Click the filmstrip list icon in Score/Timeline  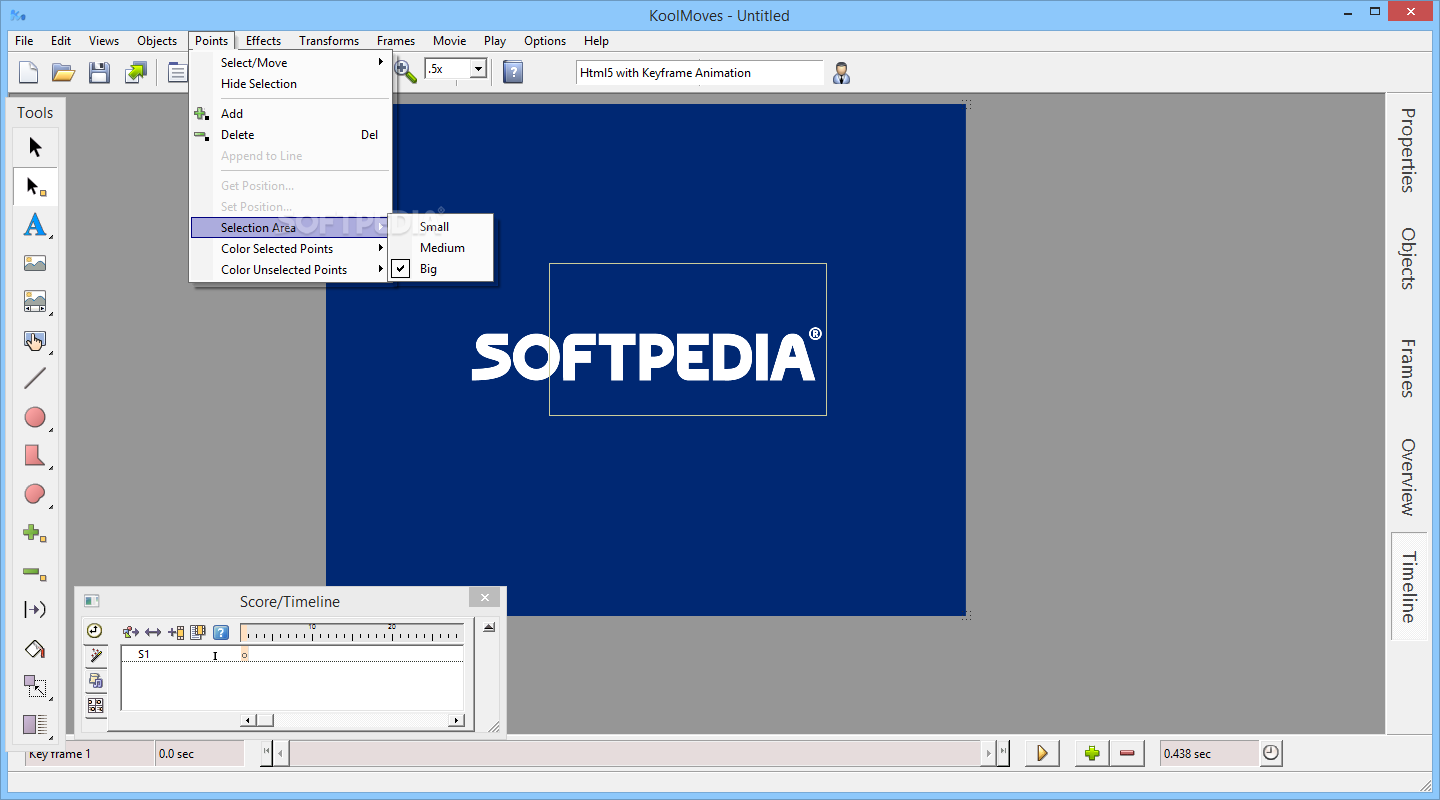[x=198, y=632]
